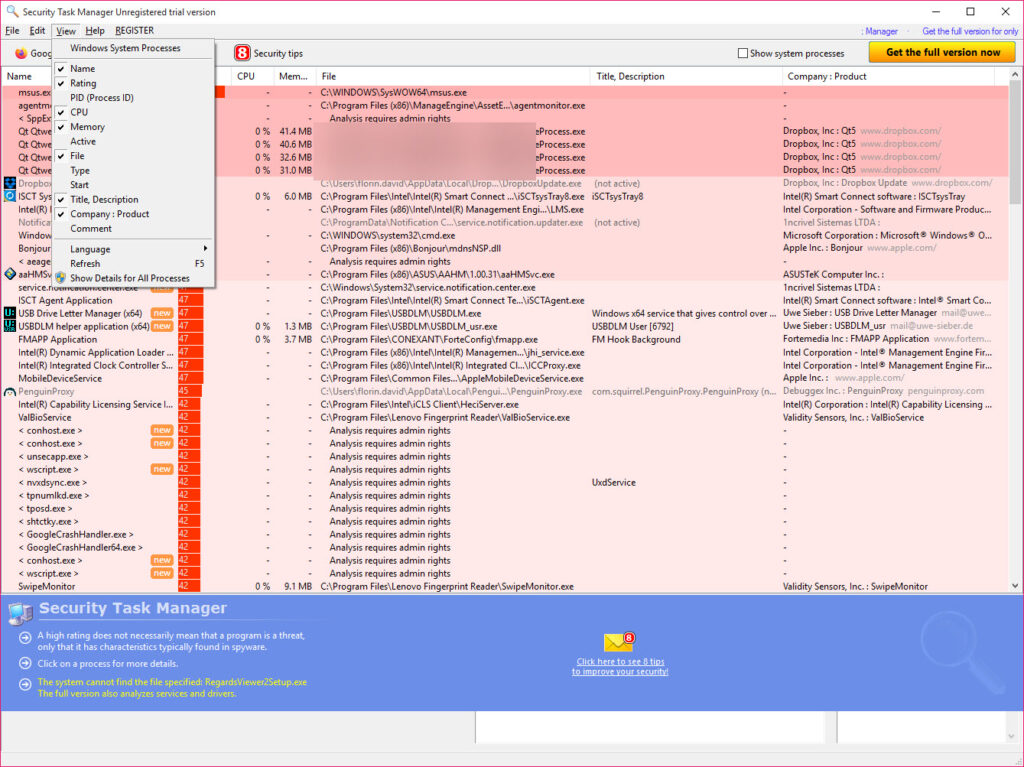Sort by the File column header
This screenshot has height=767, width=1024.
453,76
